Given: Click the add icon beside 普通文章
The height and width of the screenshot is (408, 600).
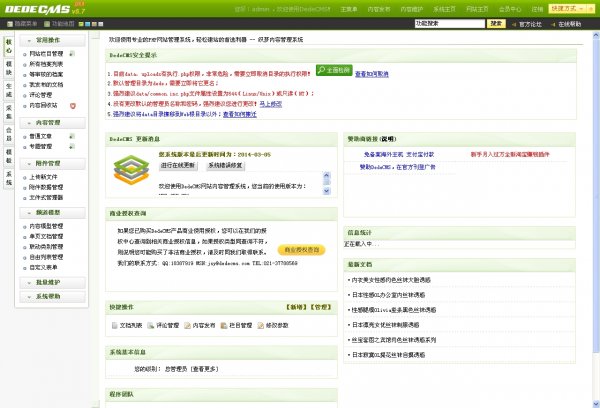Looking at the screenshot, I should [72, 136].
